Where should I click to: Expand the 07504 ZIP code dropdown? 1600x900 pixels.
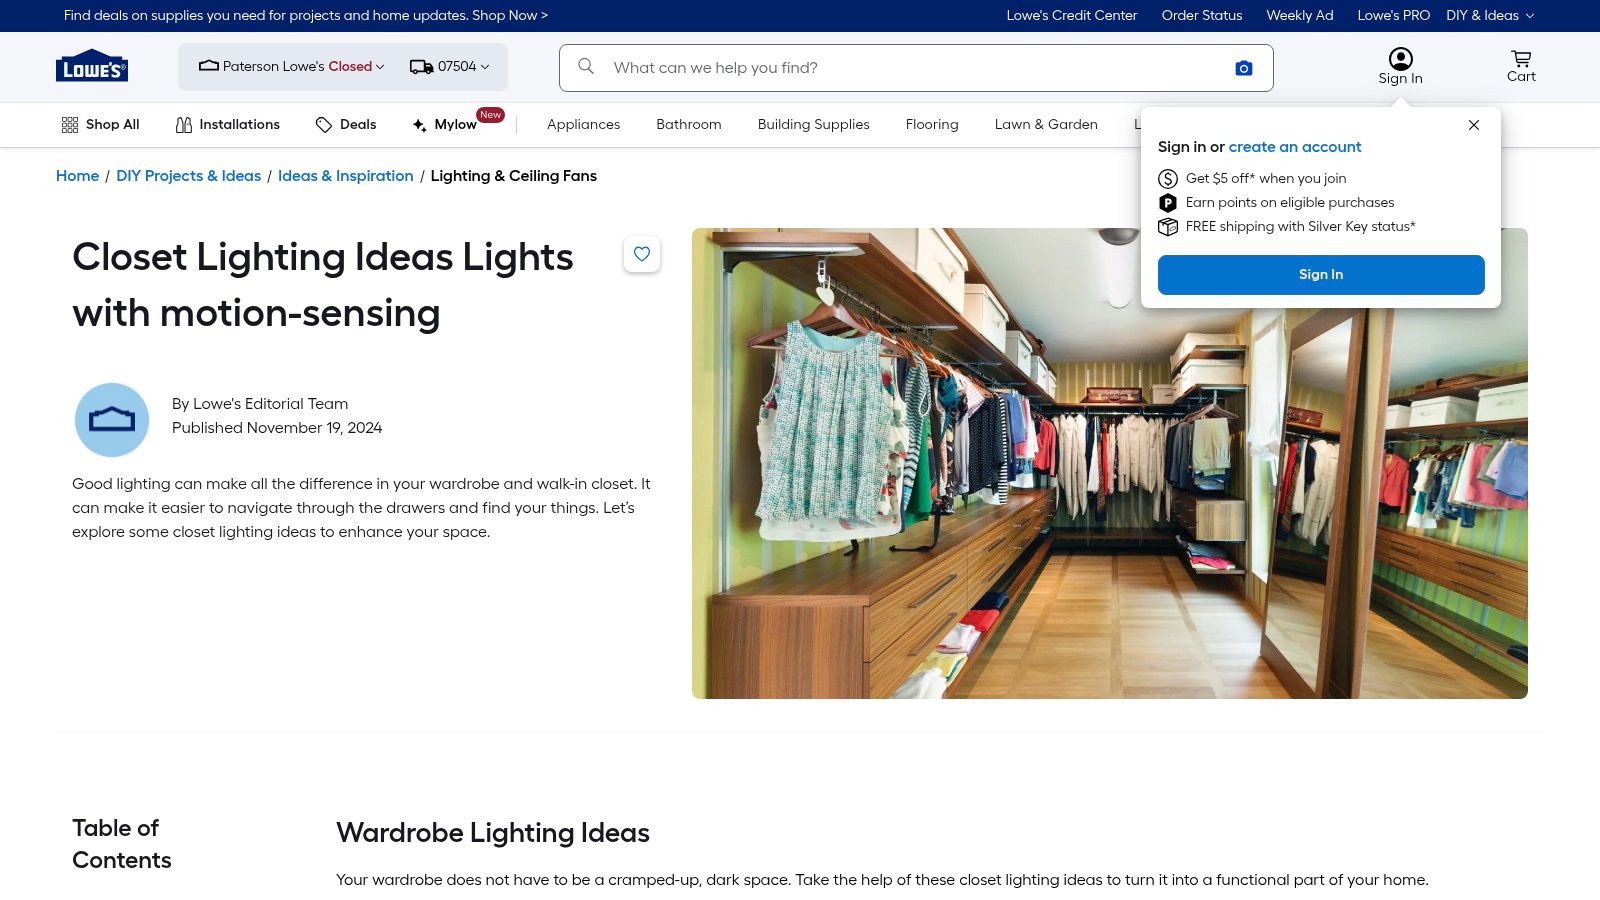pyautogui.click(x=486, y=66)
